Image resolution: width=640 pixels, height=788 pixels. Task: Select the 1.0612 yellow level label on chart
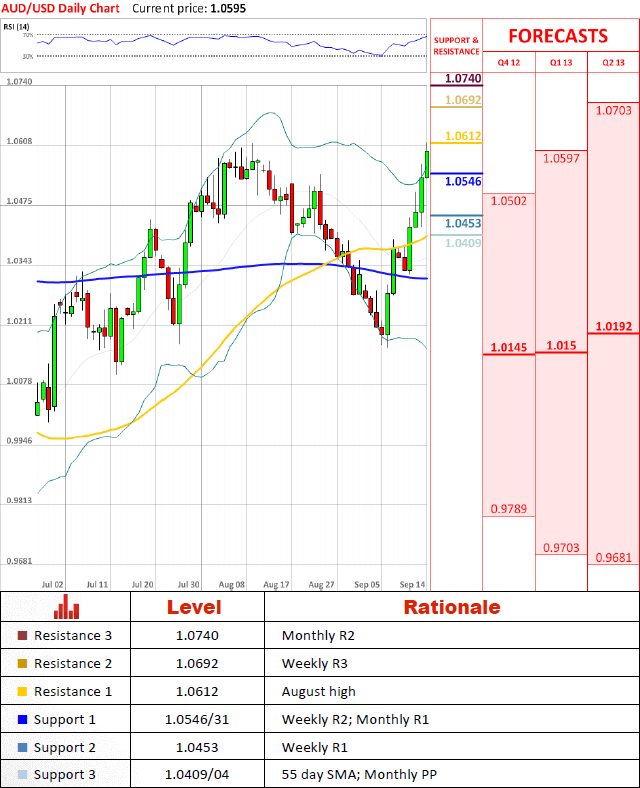coord(463,136)
